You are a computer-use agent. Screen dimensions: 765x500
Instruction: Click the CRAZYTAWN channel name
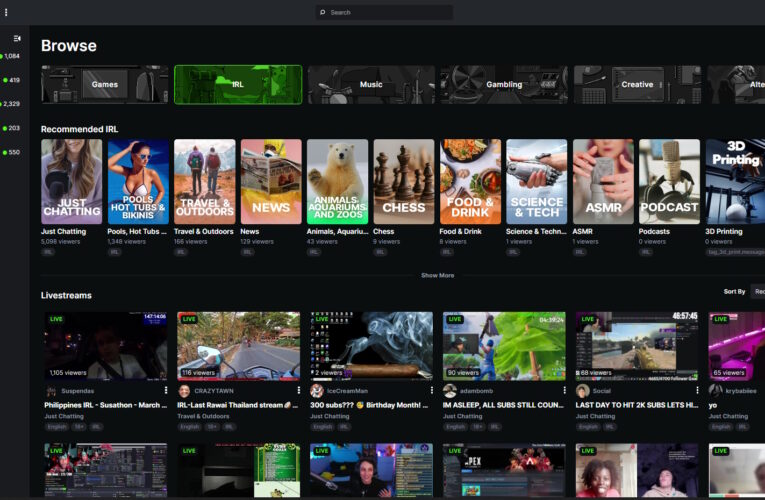[x=212, y=391]
